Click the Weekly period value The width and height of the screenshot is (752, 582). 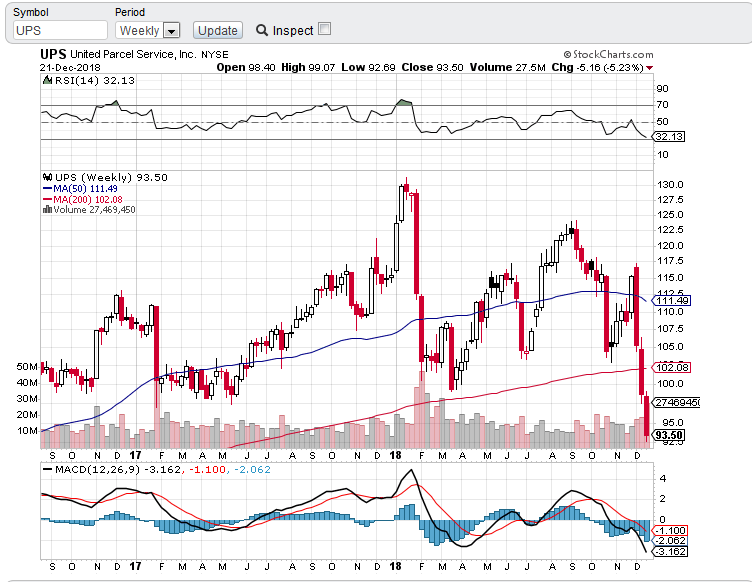139,31
